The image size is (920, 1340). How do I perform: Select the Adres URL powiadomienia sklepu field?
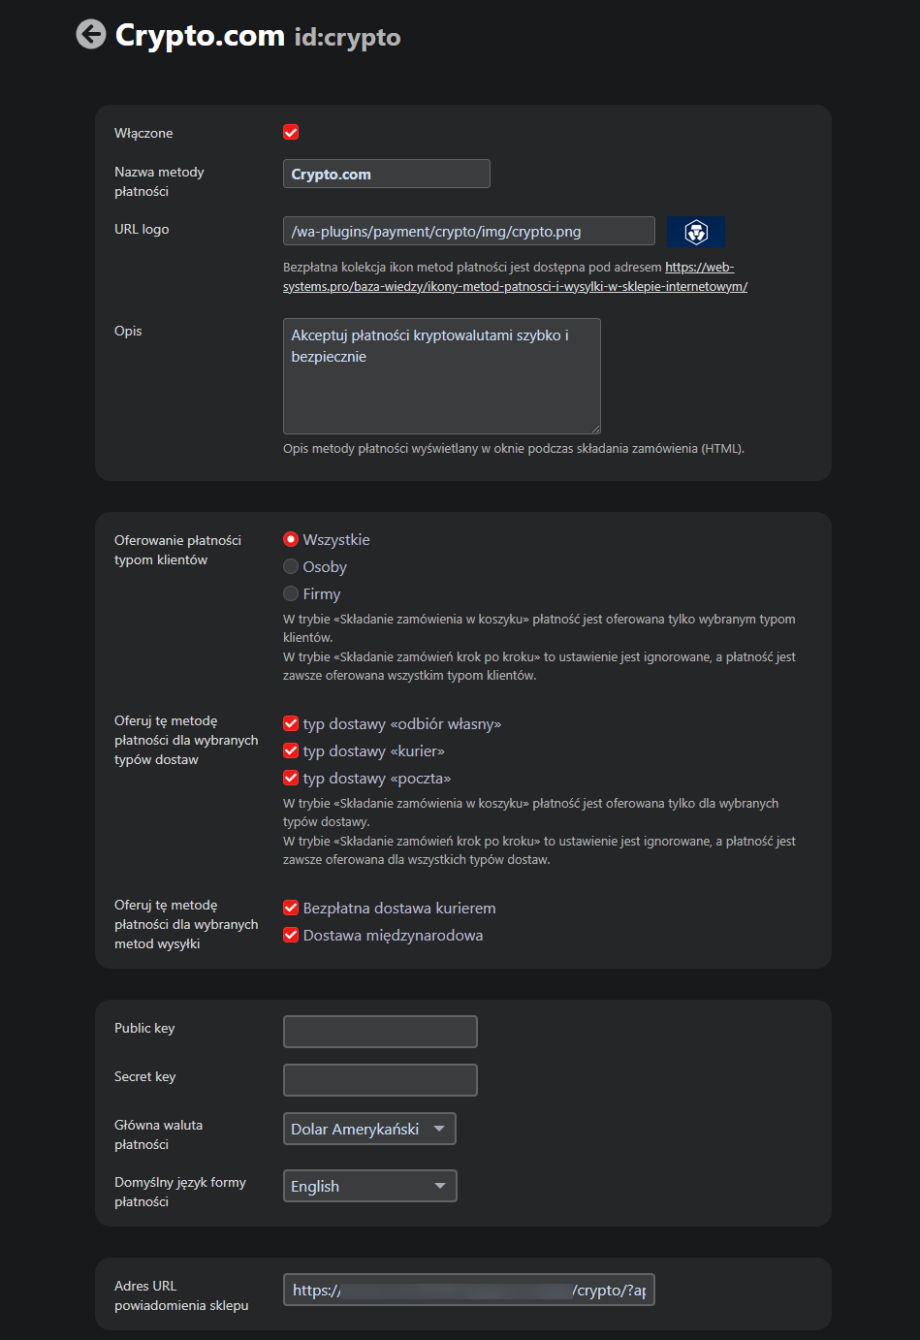[468, 1290]
